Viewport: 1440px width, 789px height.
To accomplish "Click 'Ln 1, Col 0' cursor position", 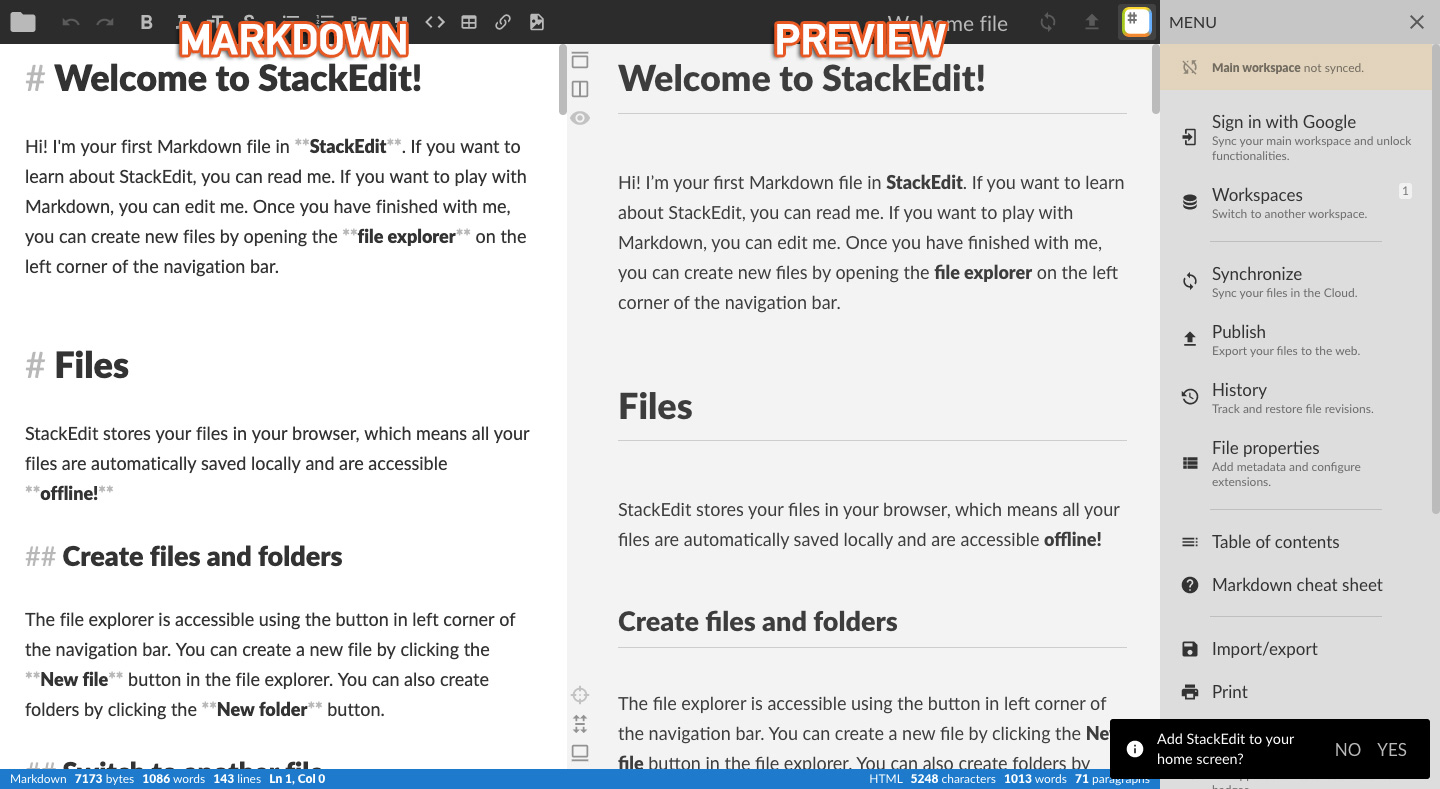I will [x=297, y=779].
